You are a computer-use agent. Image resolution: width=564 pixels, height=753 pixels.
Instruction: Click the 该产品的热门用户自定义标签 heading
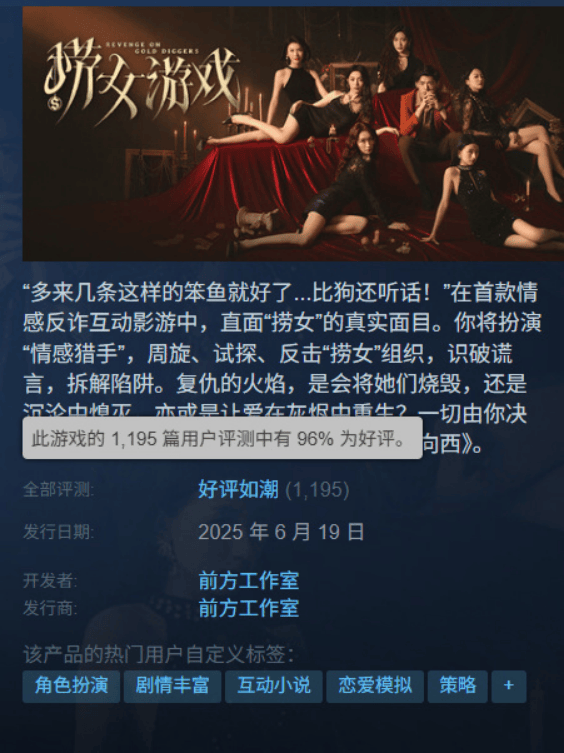(159, 654)
